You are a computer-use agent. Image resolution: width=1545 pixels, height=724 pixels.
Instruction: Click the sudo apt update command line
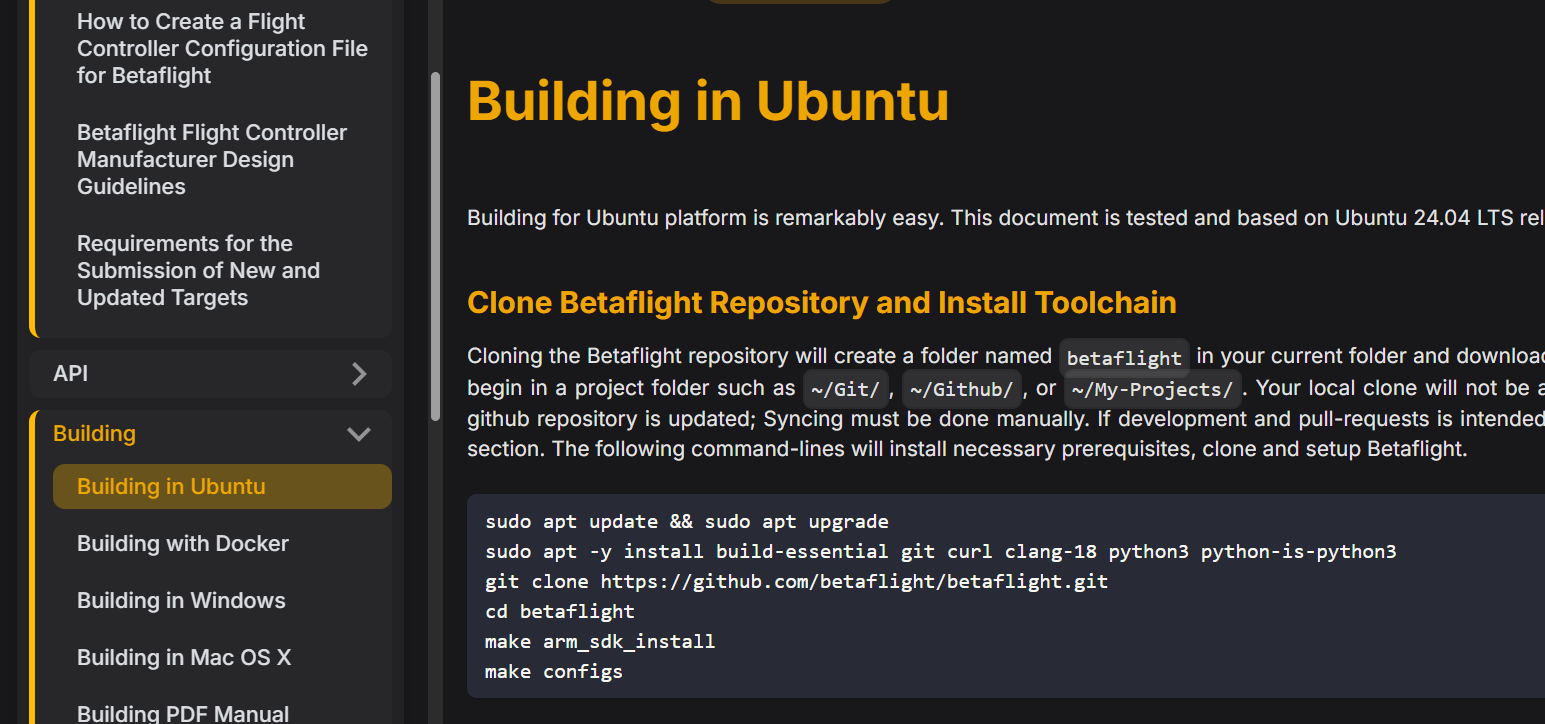click(687, 522)
